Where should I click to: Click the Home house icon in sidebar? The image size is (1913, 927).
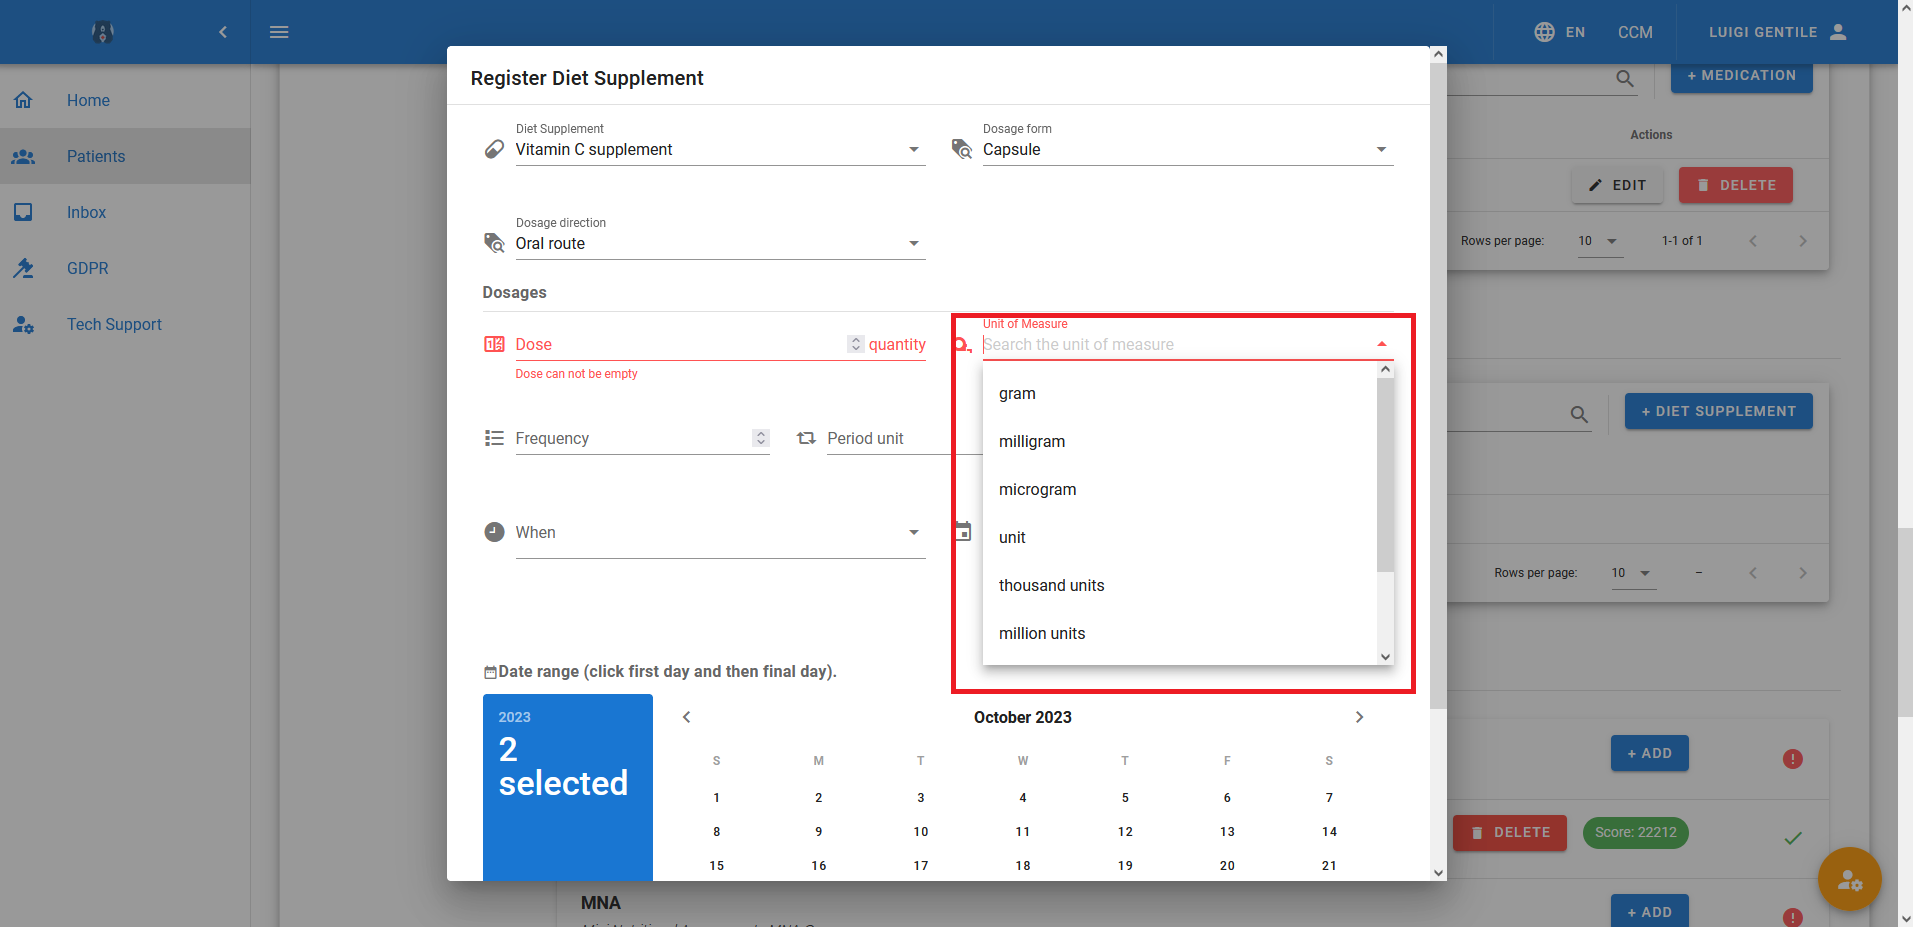[23, 100]
